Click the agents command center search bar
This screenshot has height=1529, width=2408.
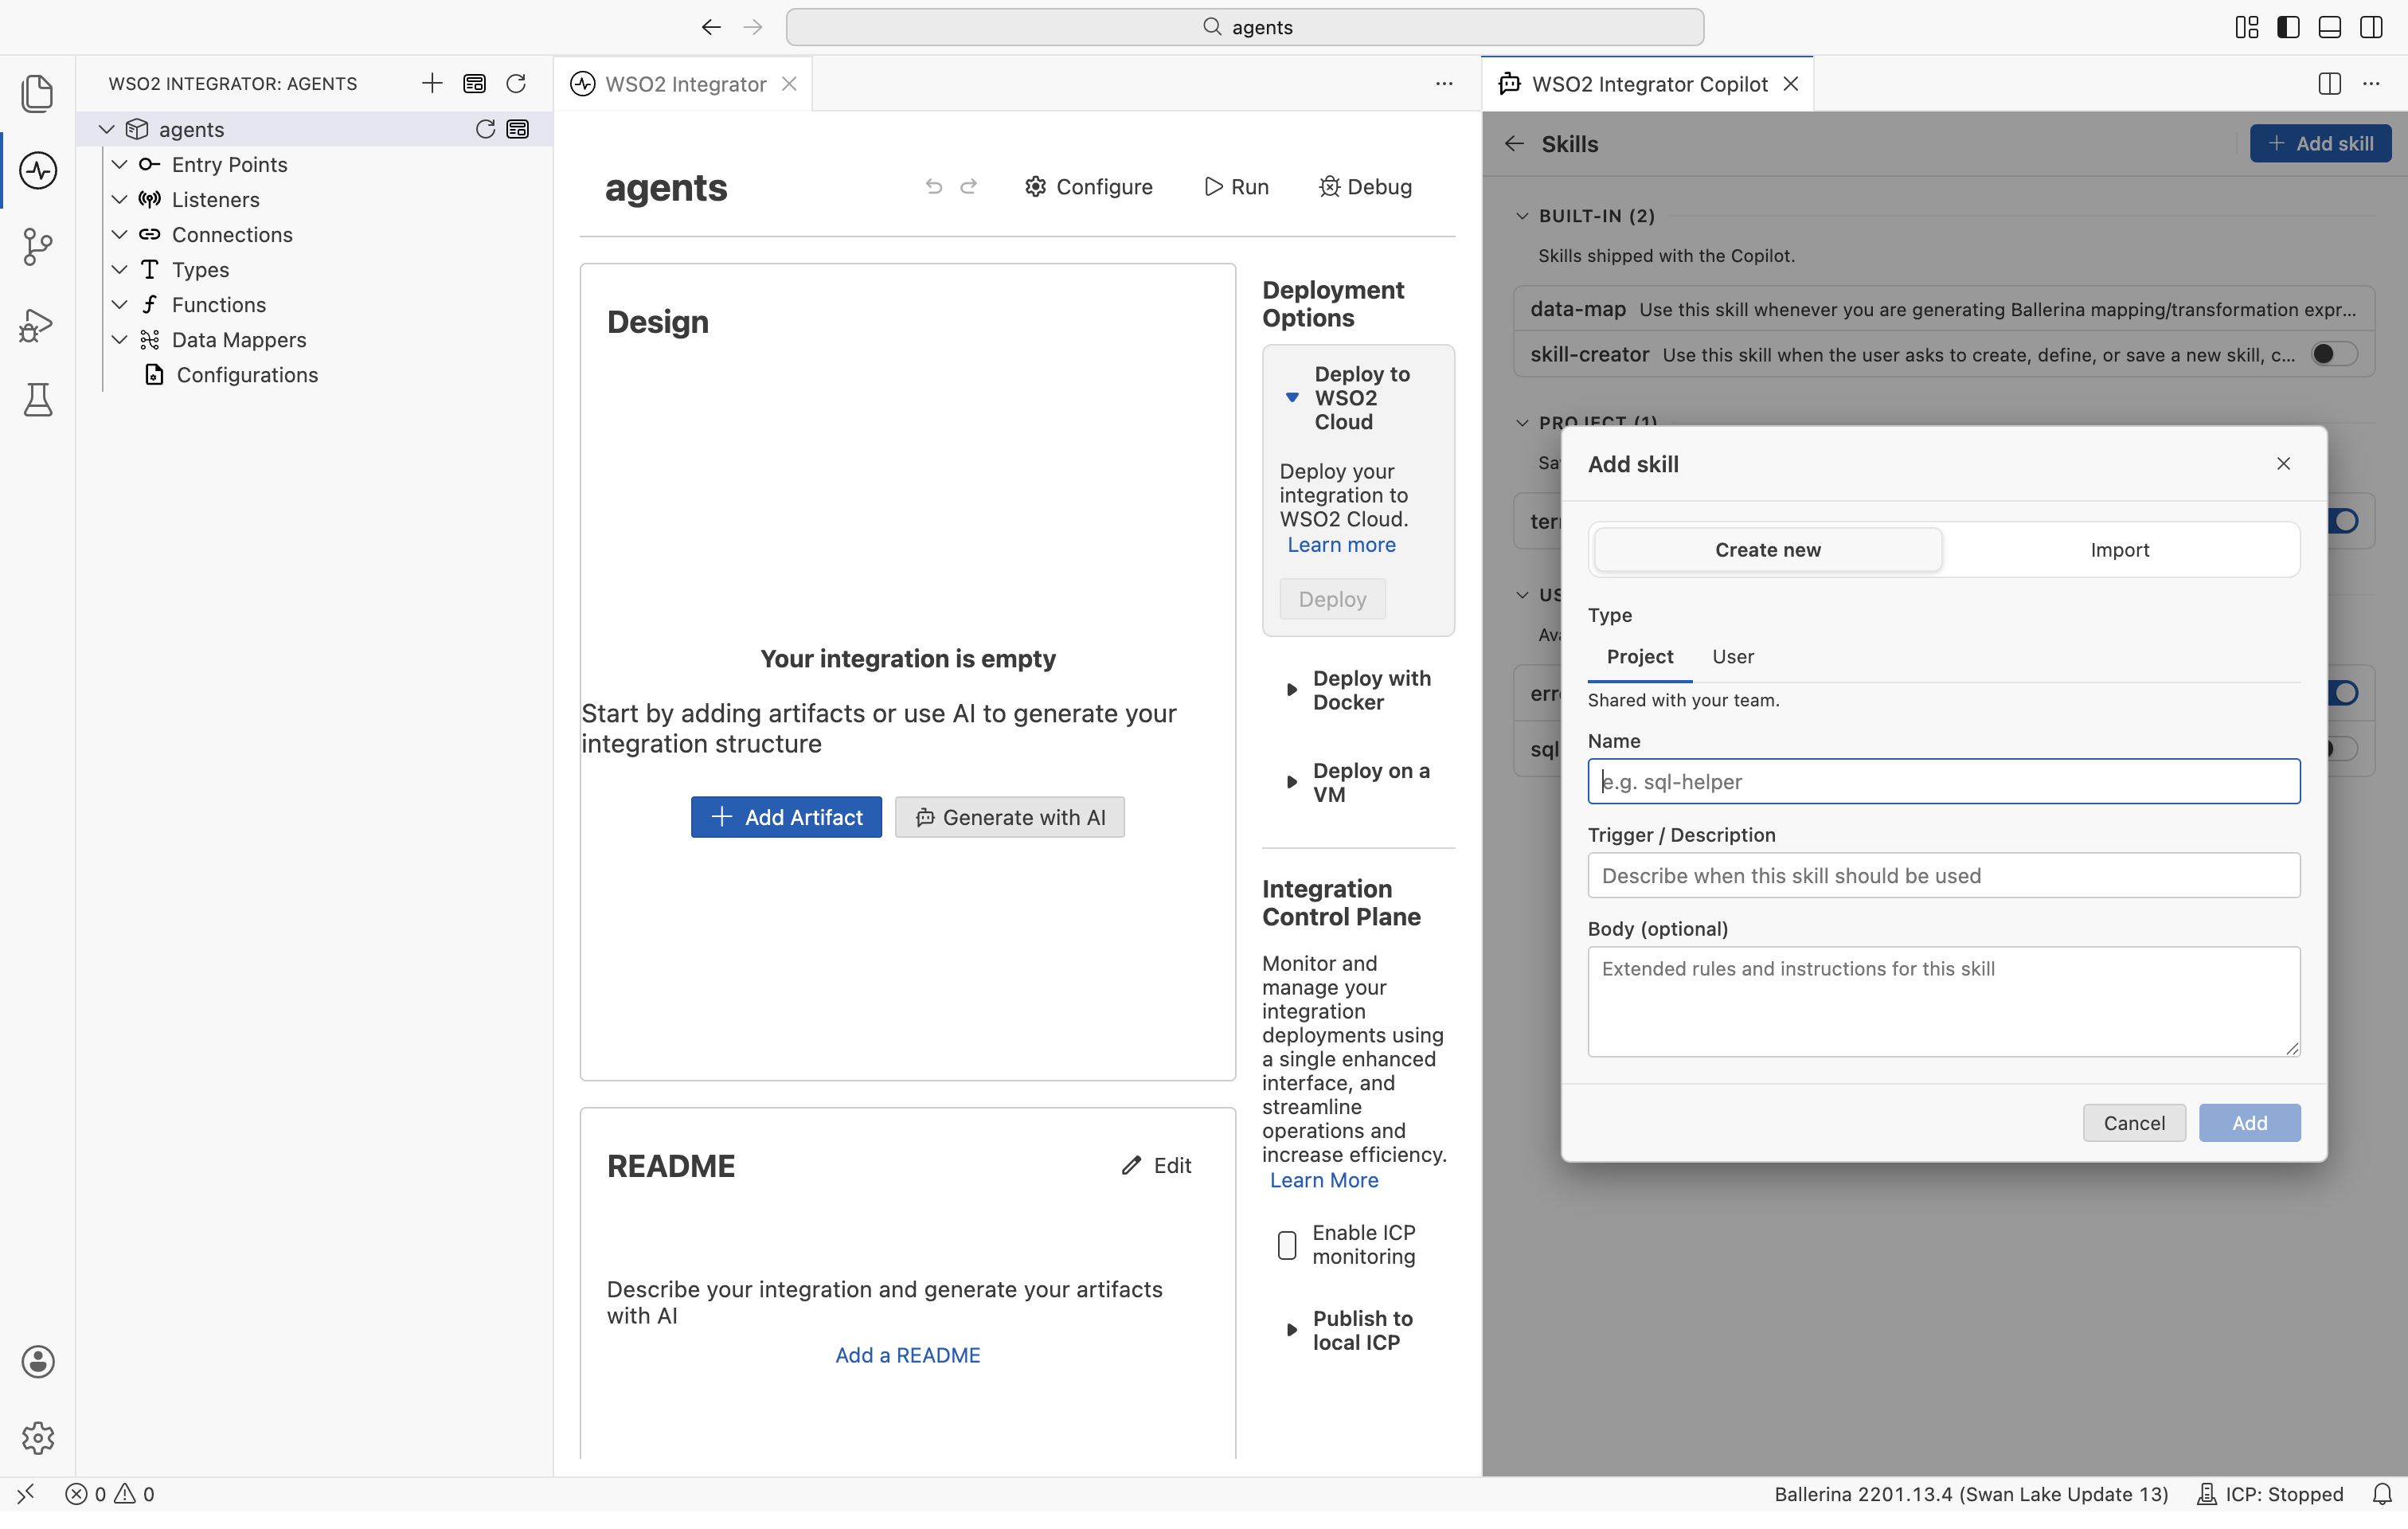(x=1244, y=27)
